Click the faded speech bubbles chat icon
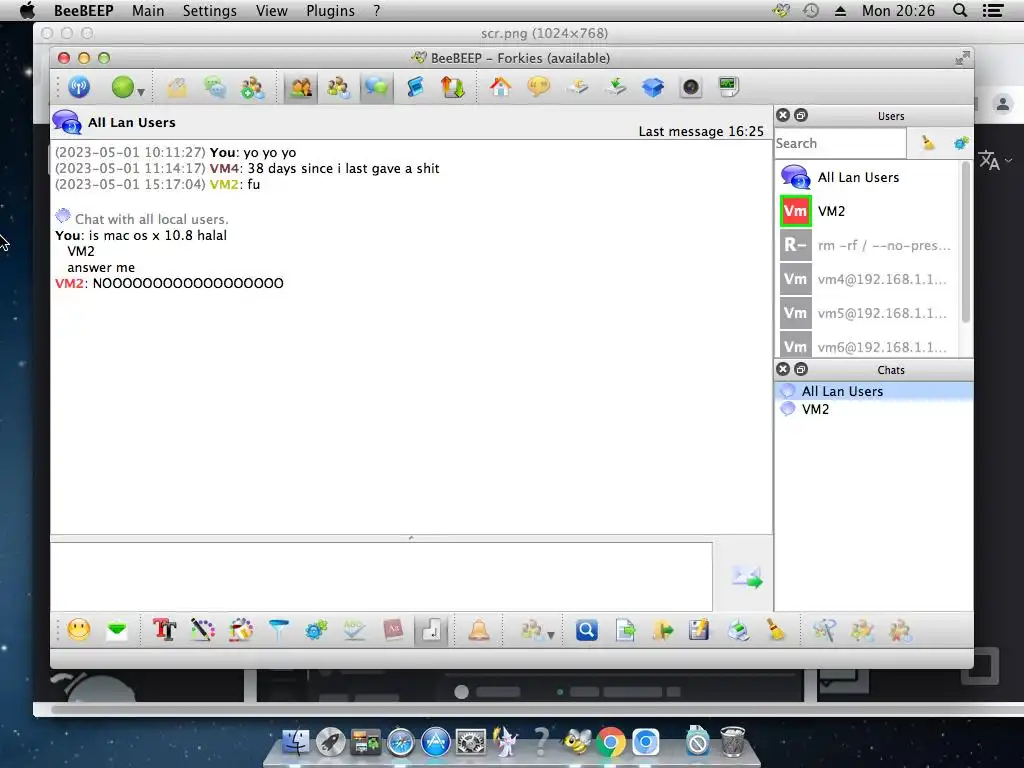This screenshot has width=1024, height=768. pos(215,88)
